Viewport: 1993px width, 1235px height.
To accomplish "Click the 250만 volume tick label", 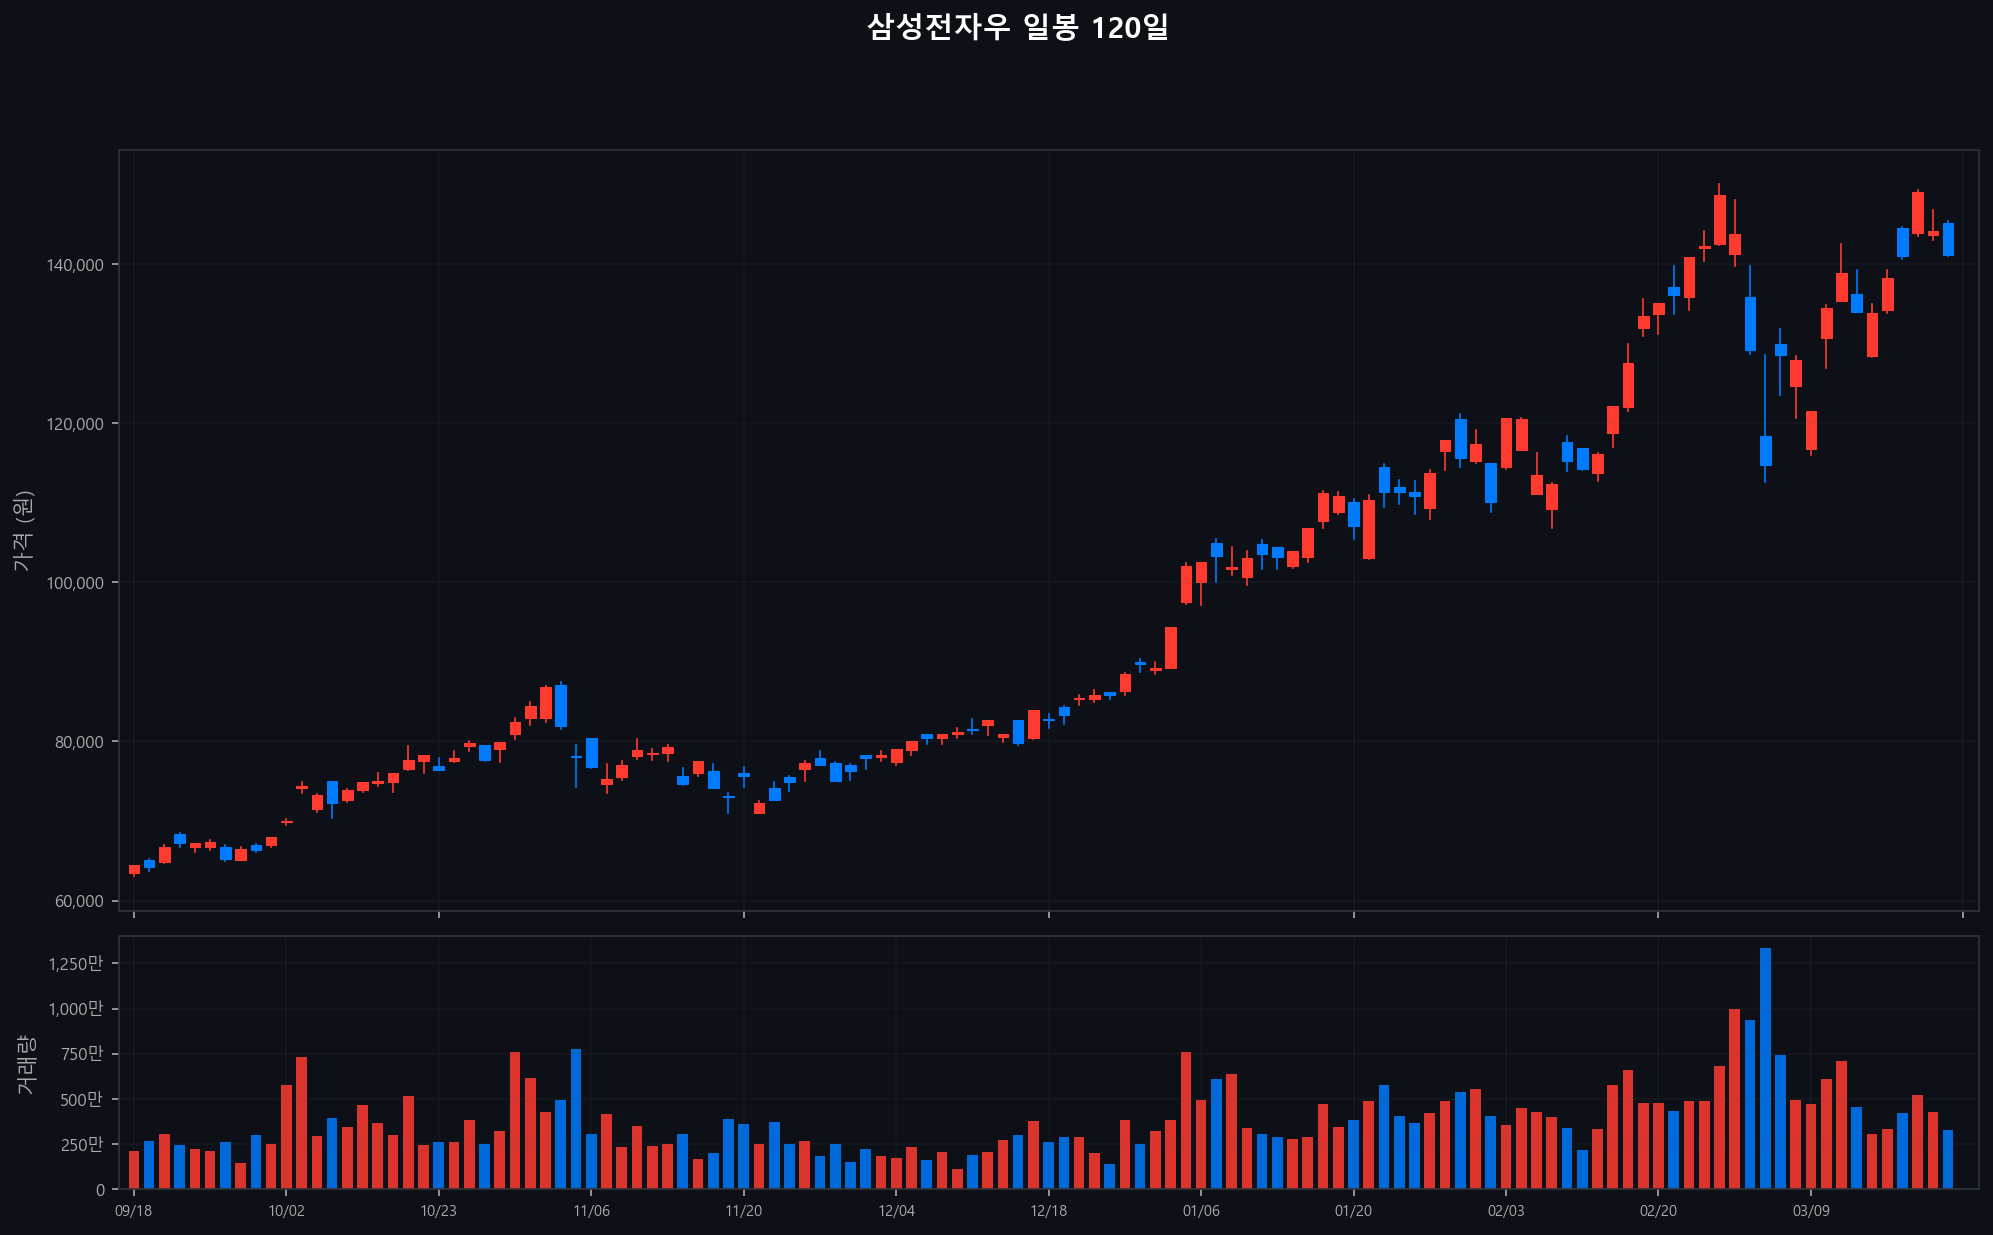I will [81, 1144].
